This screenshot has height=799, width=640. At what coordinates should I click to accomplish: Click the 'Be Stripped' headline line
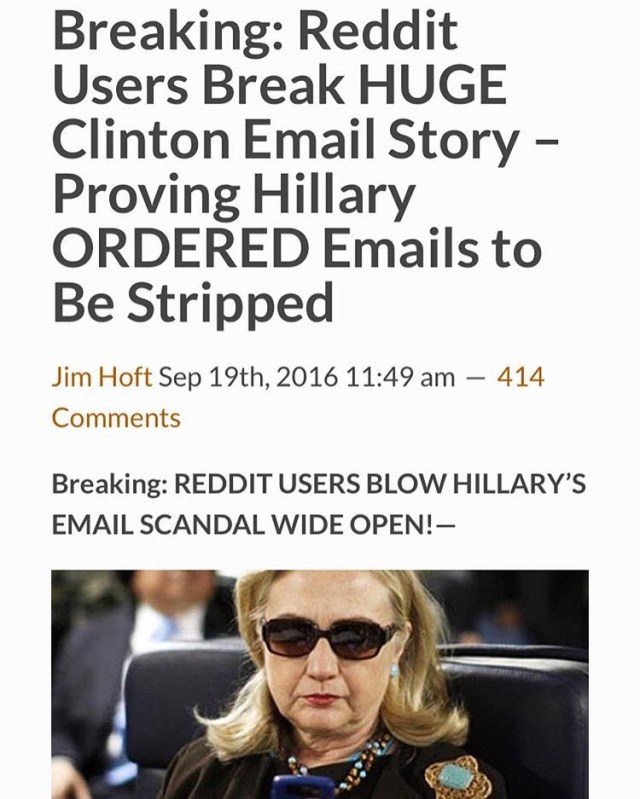point(193,302)
